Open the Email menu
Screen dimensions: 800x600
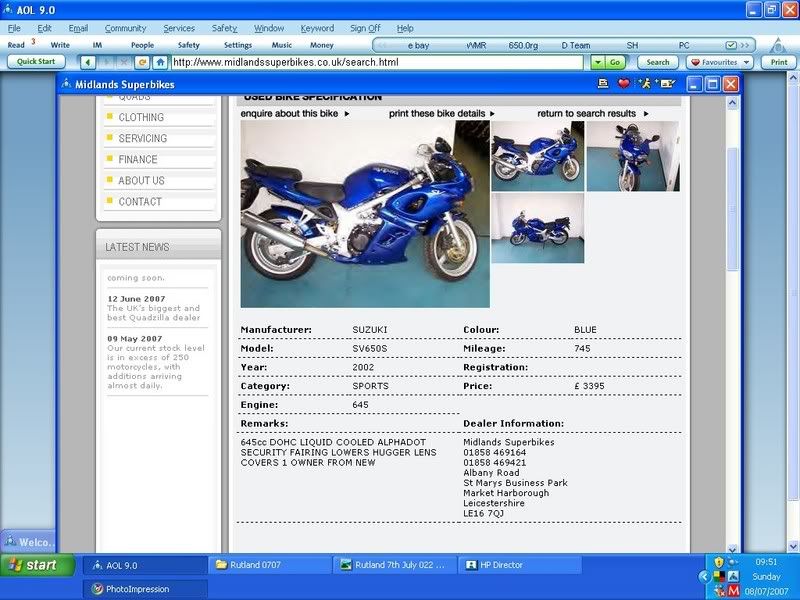click(78, 28)
